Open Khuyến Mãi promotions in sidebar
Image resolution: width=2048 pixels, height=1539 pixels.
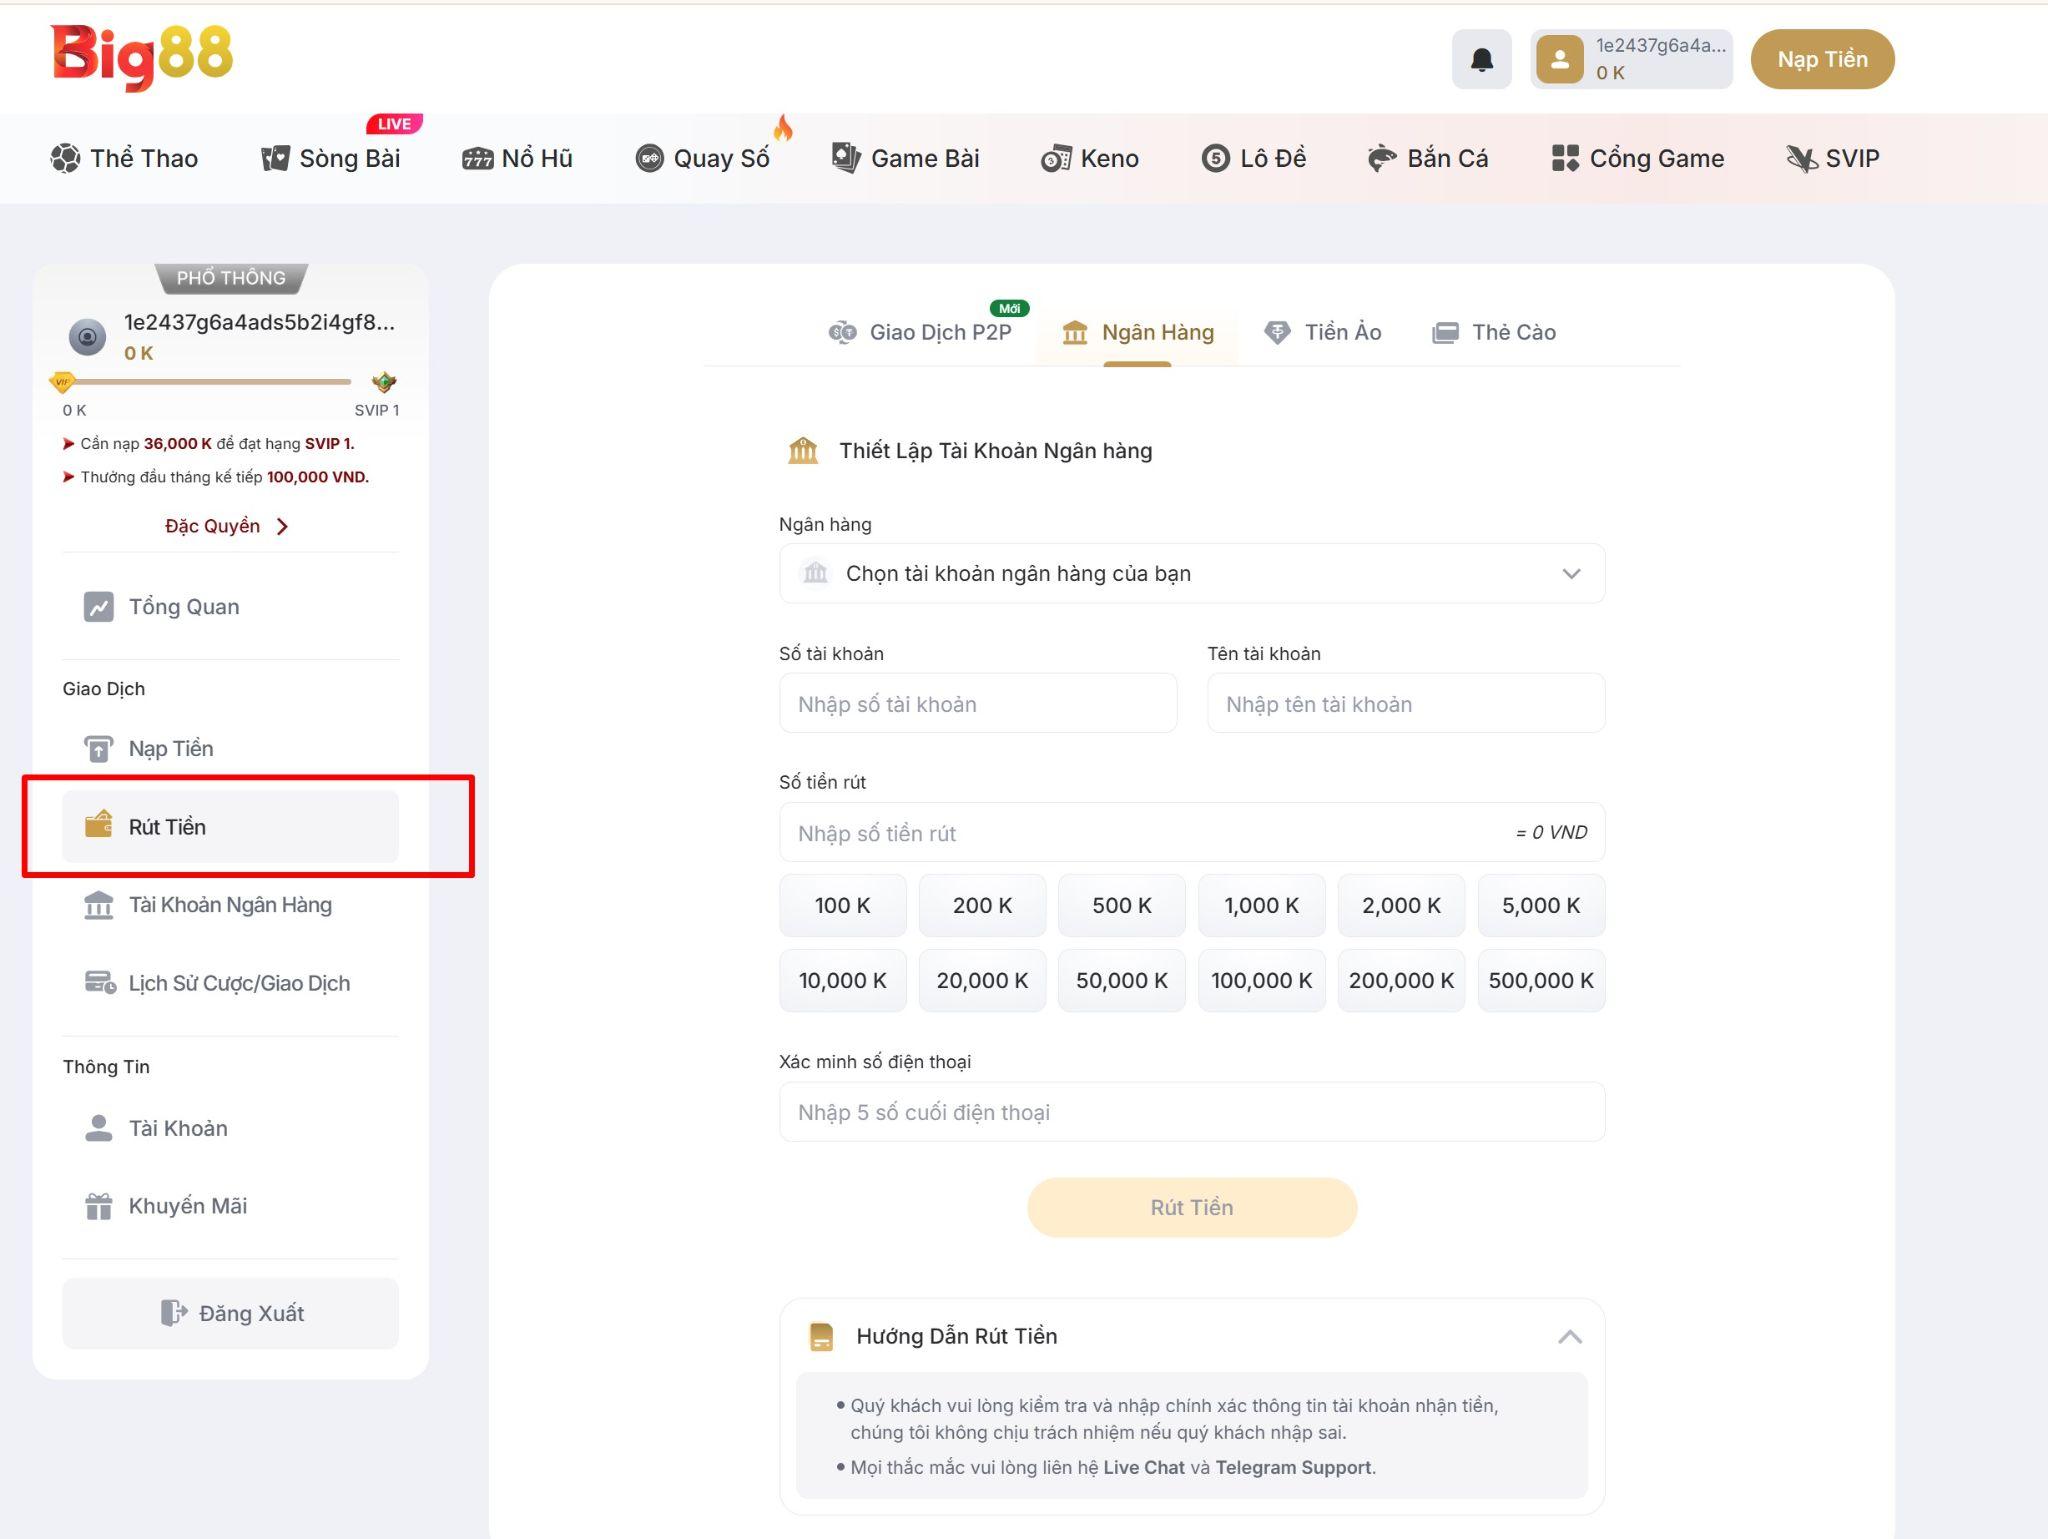click(187, 1206)
